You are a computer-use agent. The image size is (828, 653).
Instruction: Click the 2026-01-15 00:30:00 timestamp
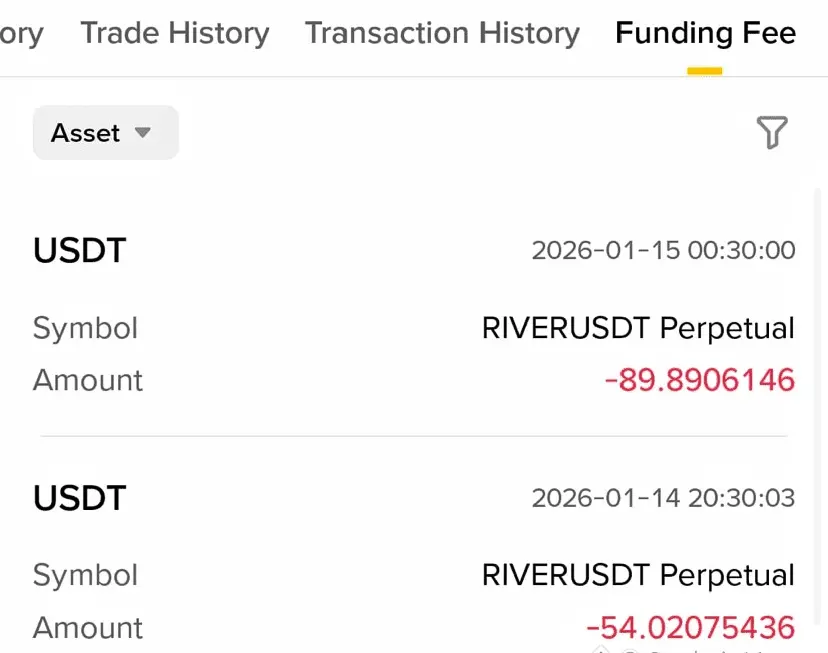point(663,250)
